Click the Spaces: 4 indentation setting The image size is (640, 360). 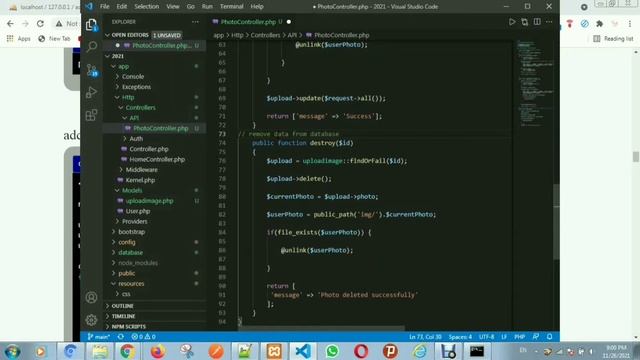tap(460, 337)
